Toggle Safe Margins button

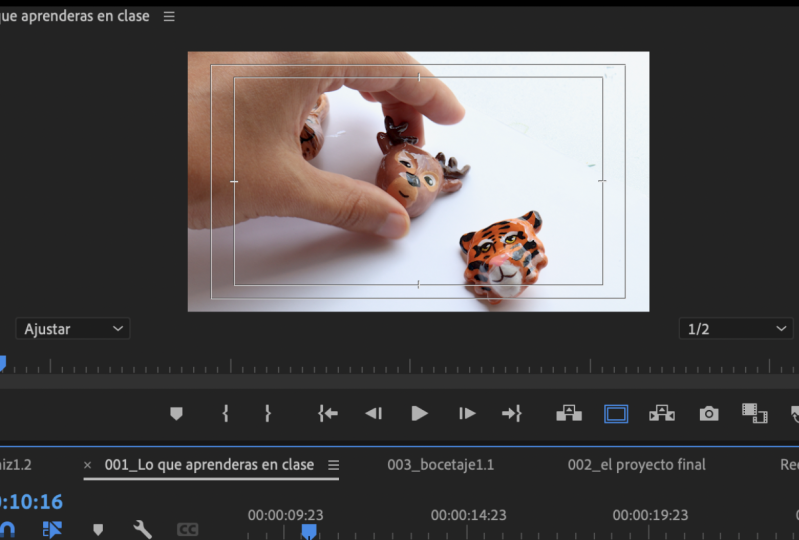point(616,414)
